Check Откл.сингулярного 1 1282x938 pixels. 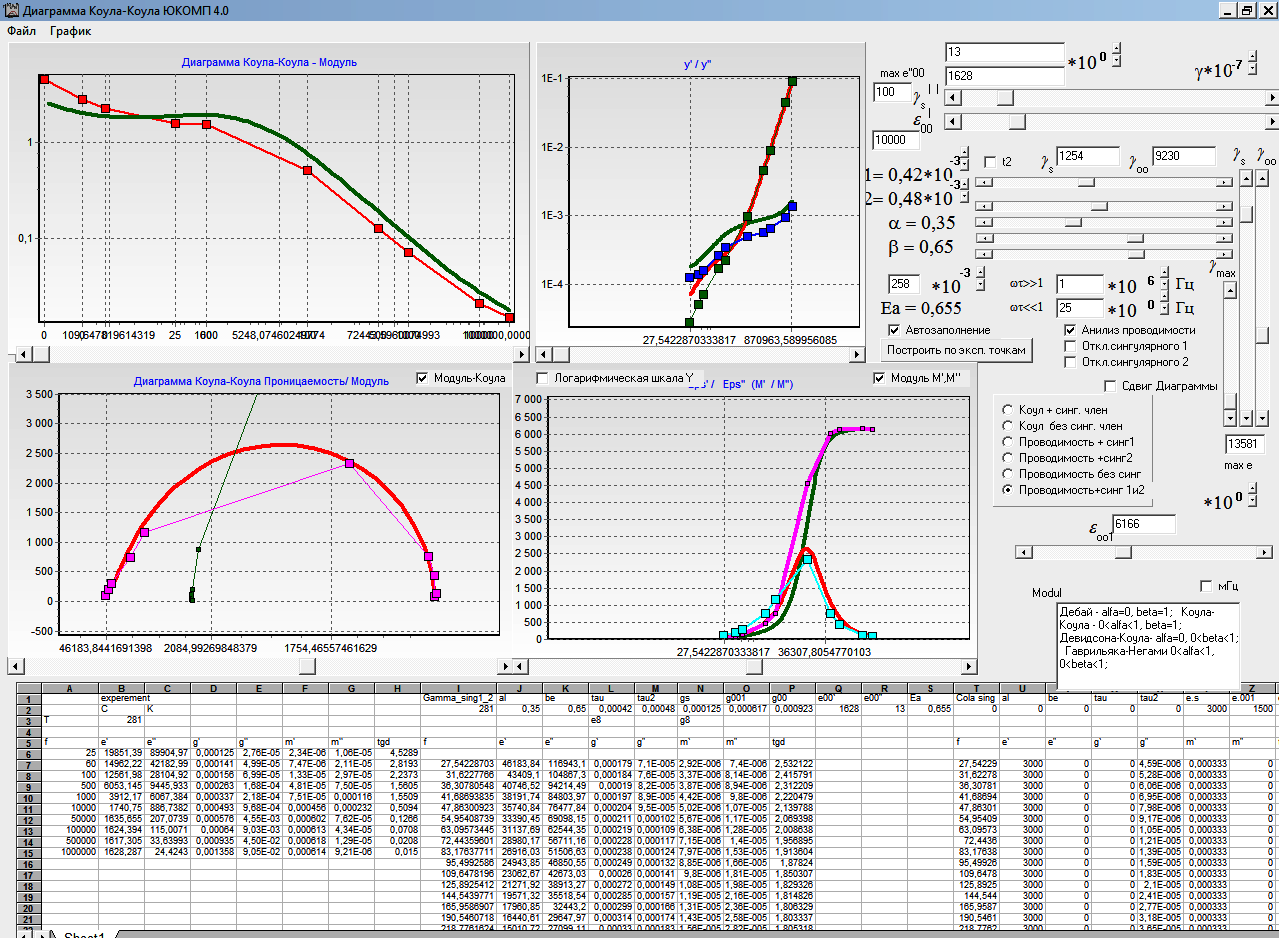click(1071, 346)
